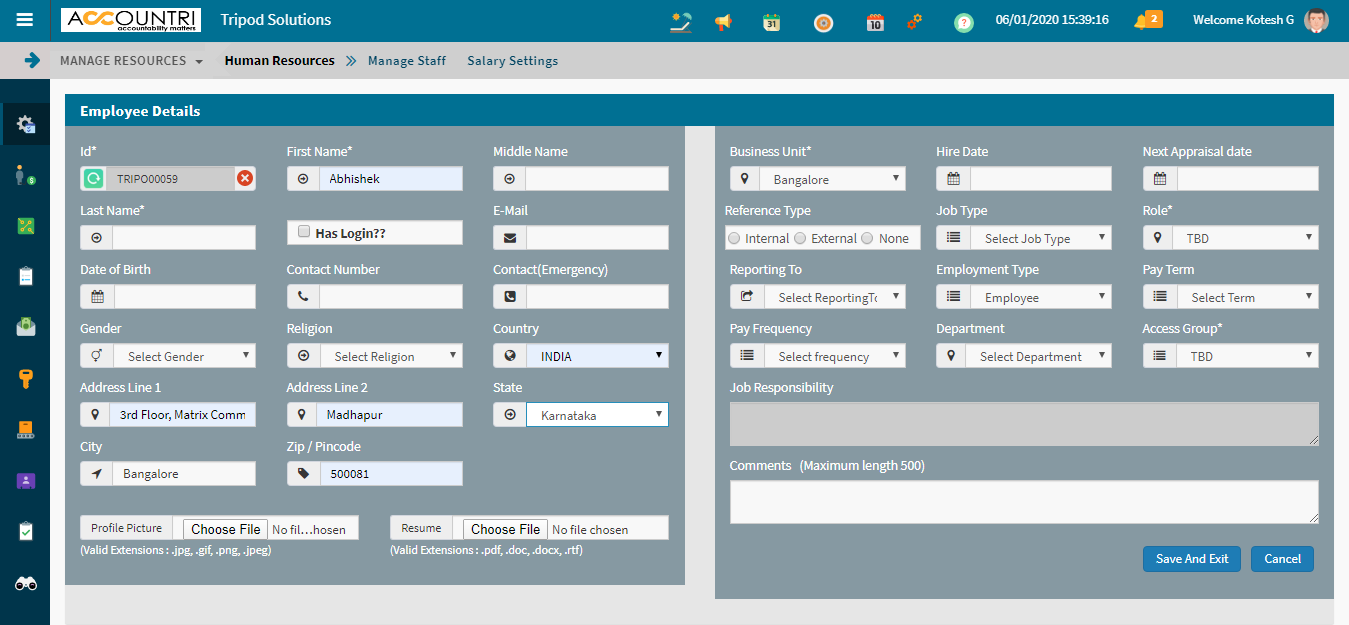Click the Last Name input field

pyautogui.click(x=184, y=238)
